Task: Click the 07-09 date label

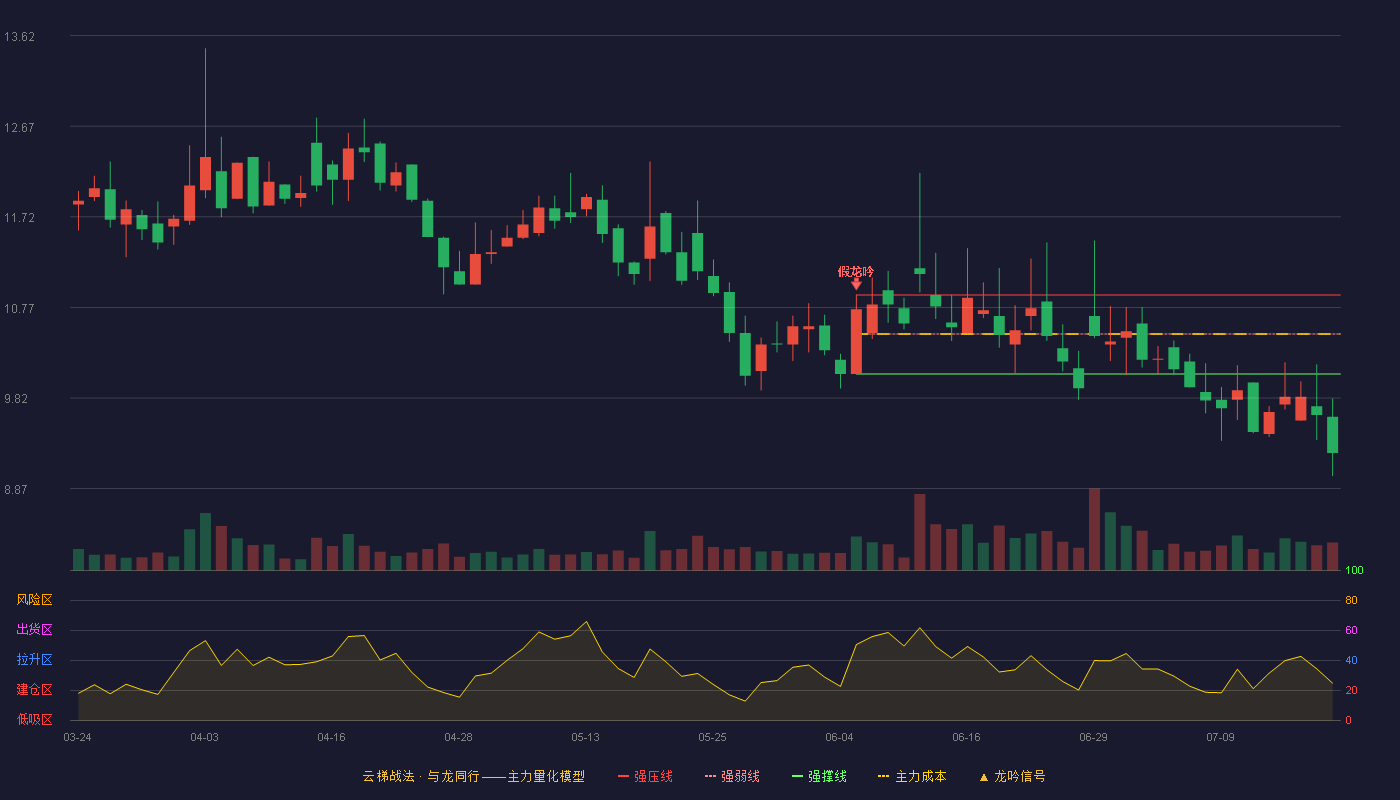Action: coord(1220,737)
